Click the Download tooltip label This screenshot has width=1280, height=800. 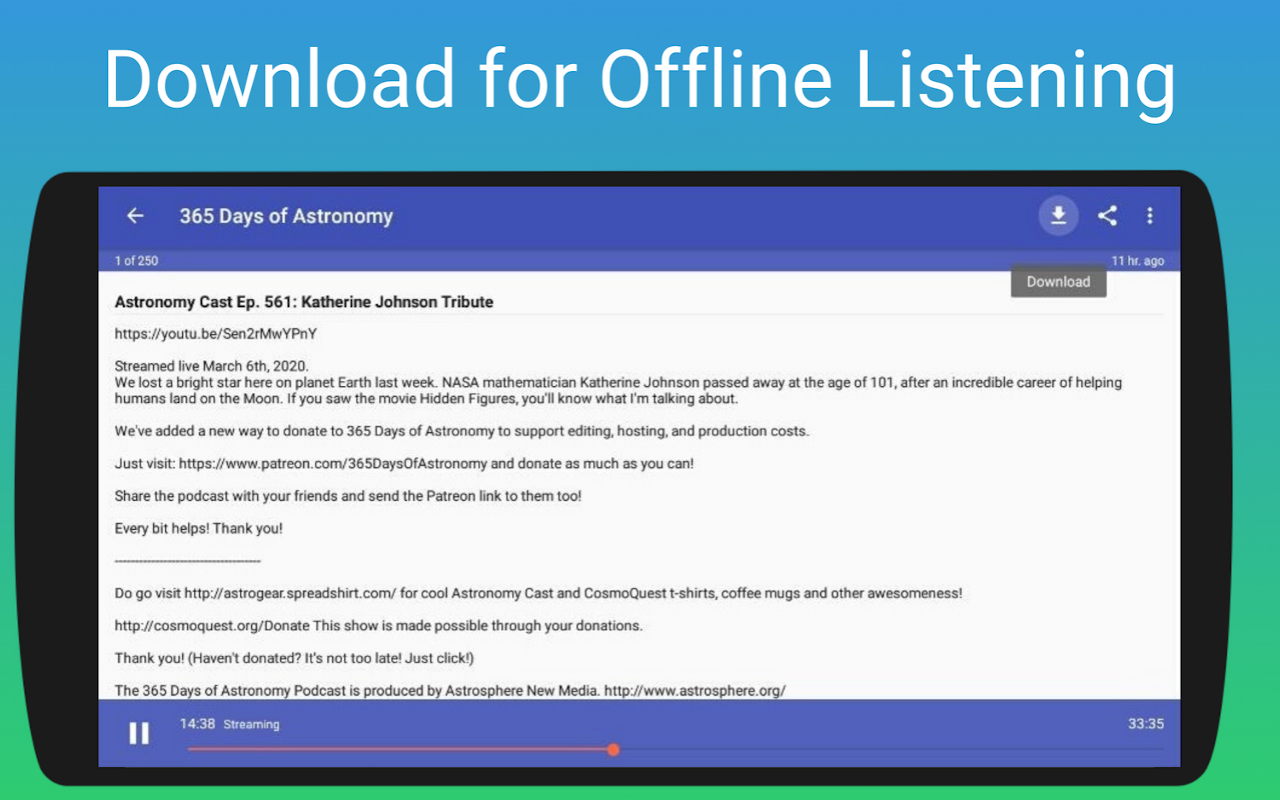tap(1058, 281)
